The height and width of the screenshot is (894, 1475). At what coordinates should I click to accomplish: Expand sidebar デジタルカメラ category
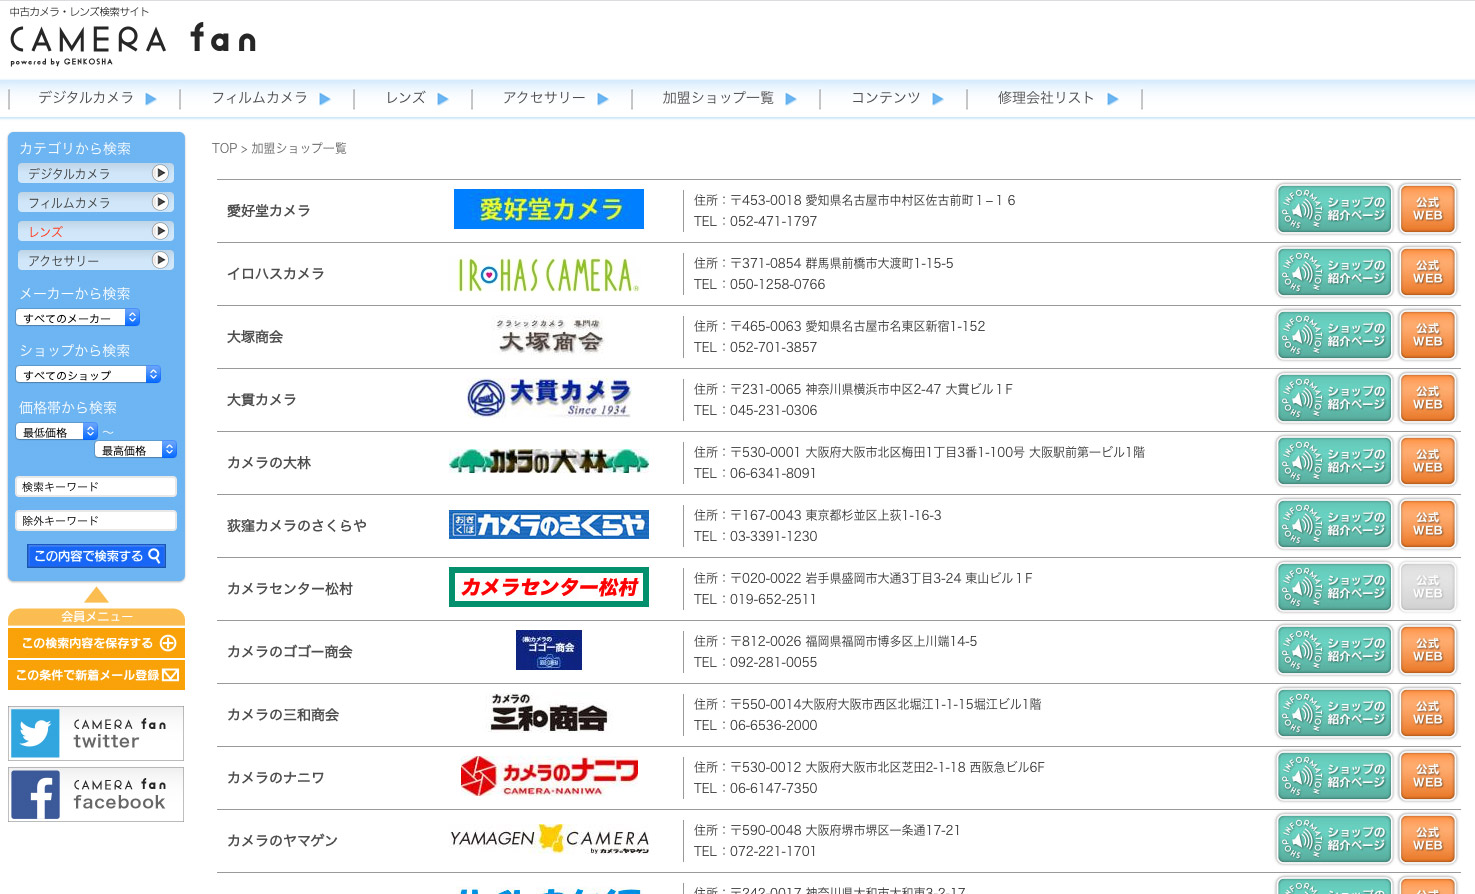[x=96, y=173]
